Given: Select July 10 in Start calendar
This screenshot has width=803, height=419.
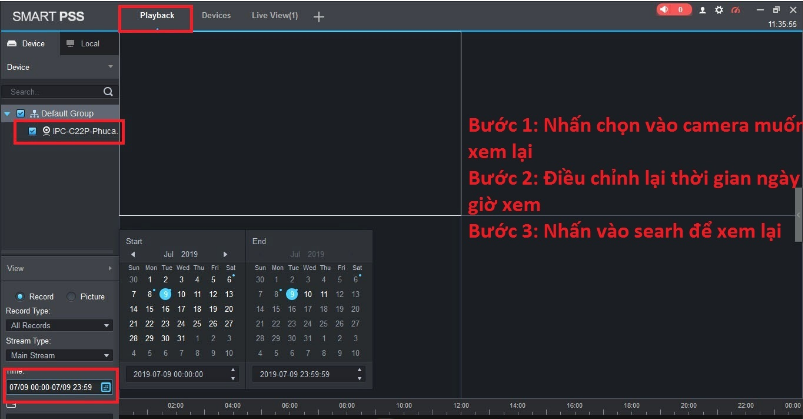Looking at the screenshot, I should (182, 294).
